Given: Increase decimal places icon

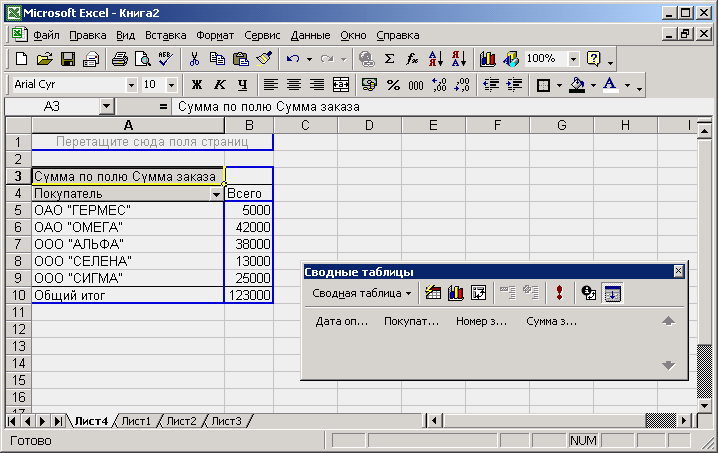Looking at the screenshot, I should point(439,85).
